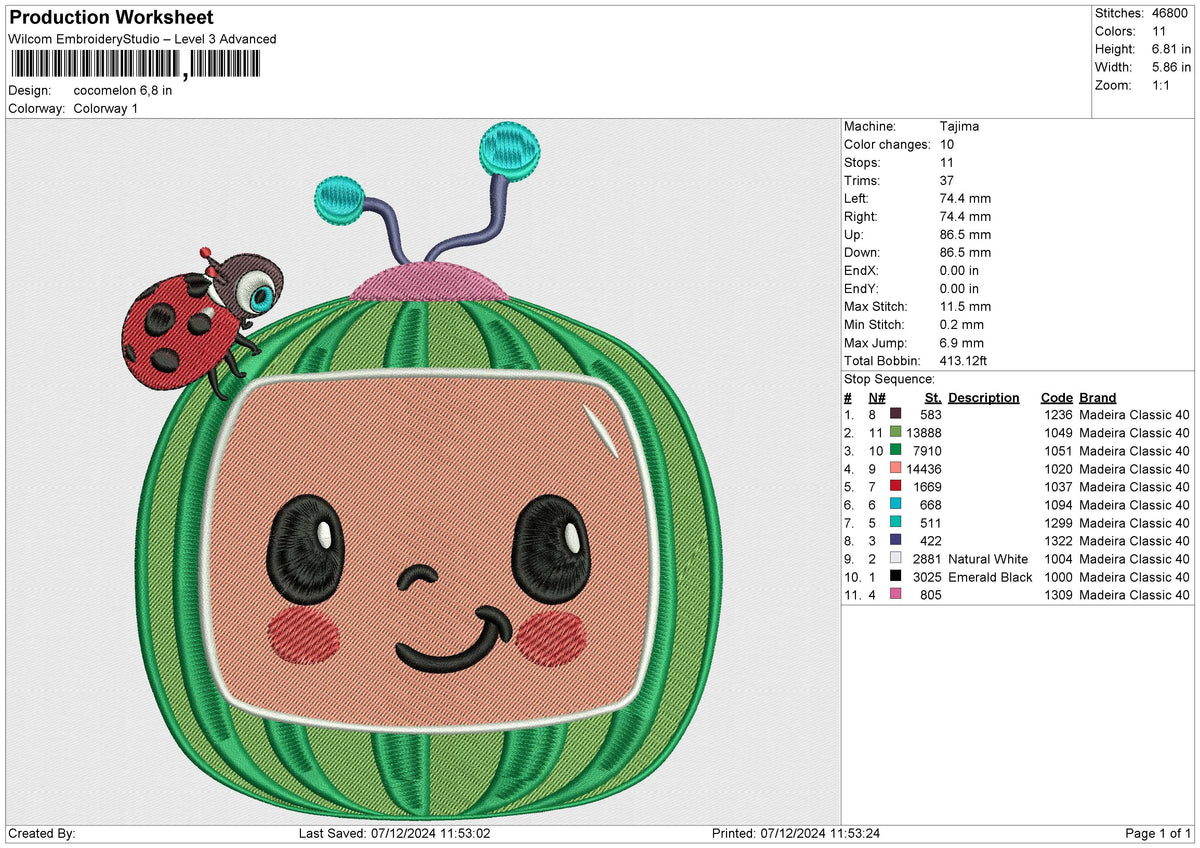
Task: Click the Code column header
Action: pyautogui.click(x=1056, y=397)
